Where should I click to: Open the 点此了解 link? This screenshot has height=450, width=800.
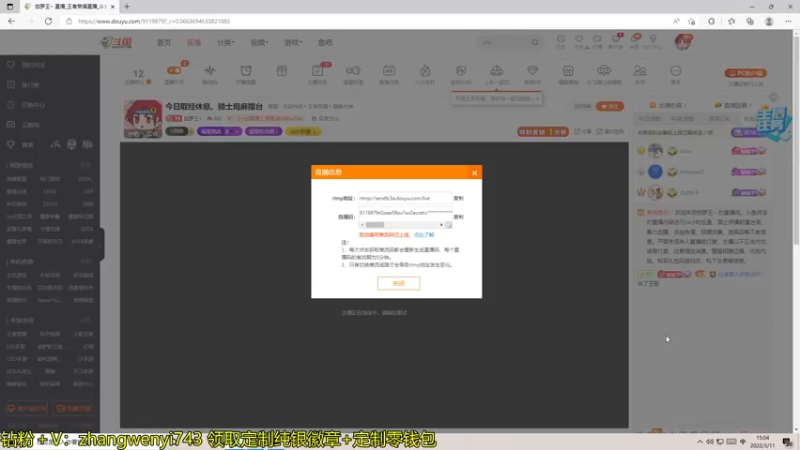pos(424,235)
